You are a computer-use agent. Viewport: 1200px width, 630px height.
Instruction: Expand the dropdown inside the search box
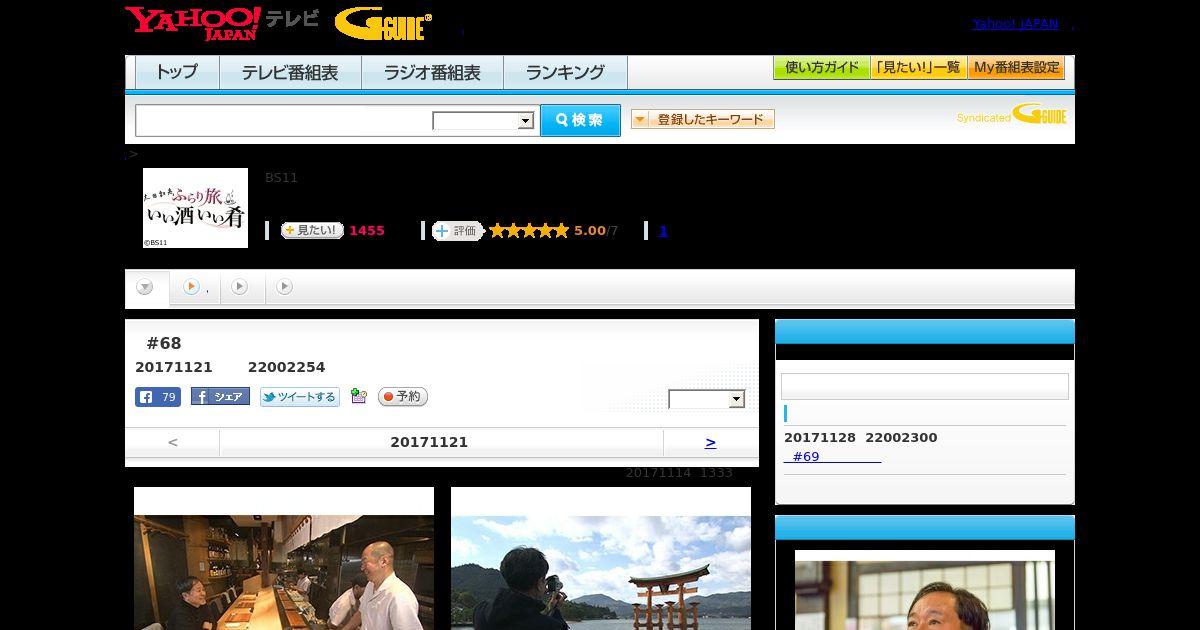[484, 121]
